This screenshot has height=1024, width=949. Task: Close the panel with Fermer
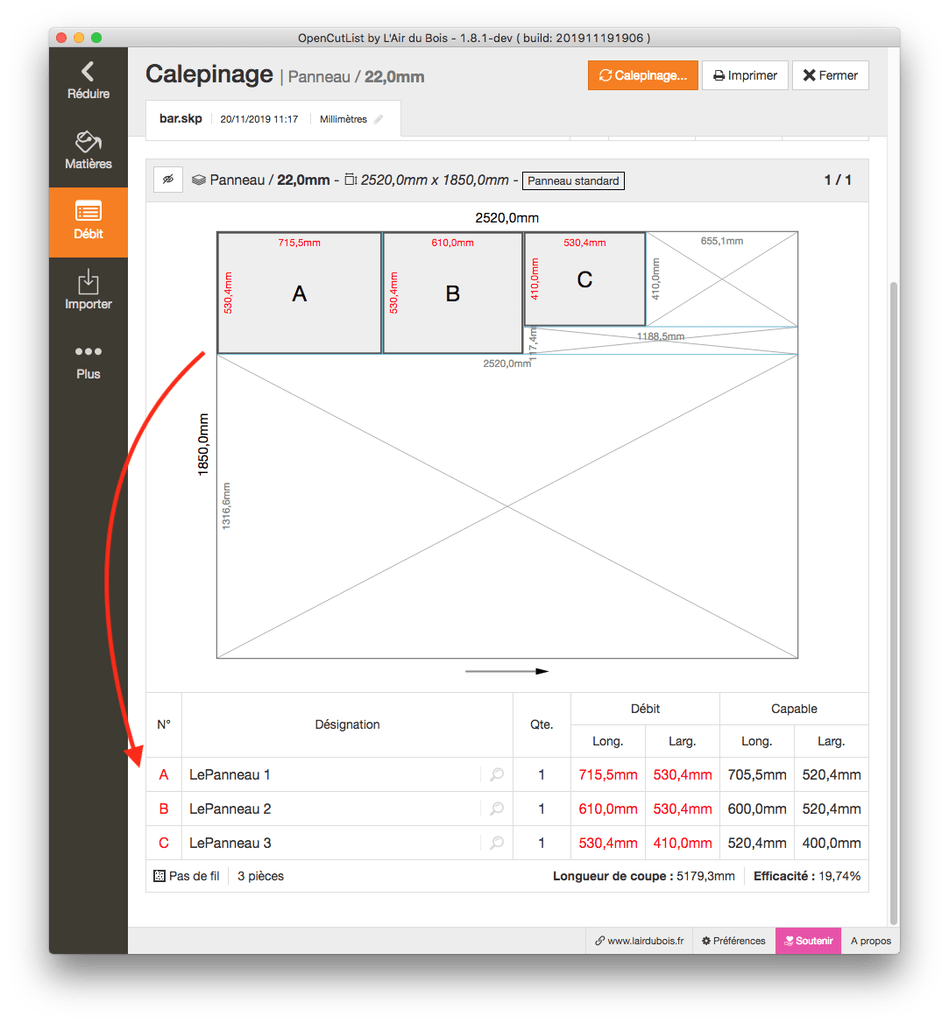coord(830,75)
